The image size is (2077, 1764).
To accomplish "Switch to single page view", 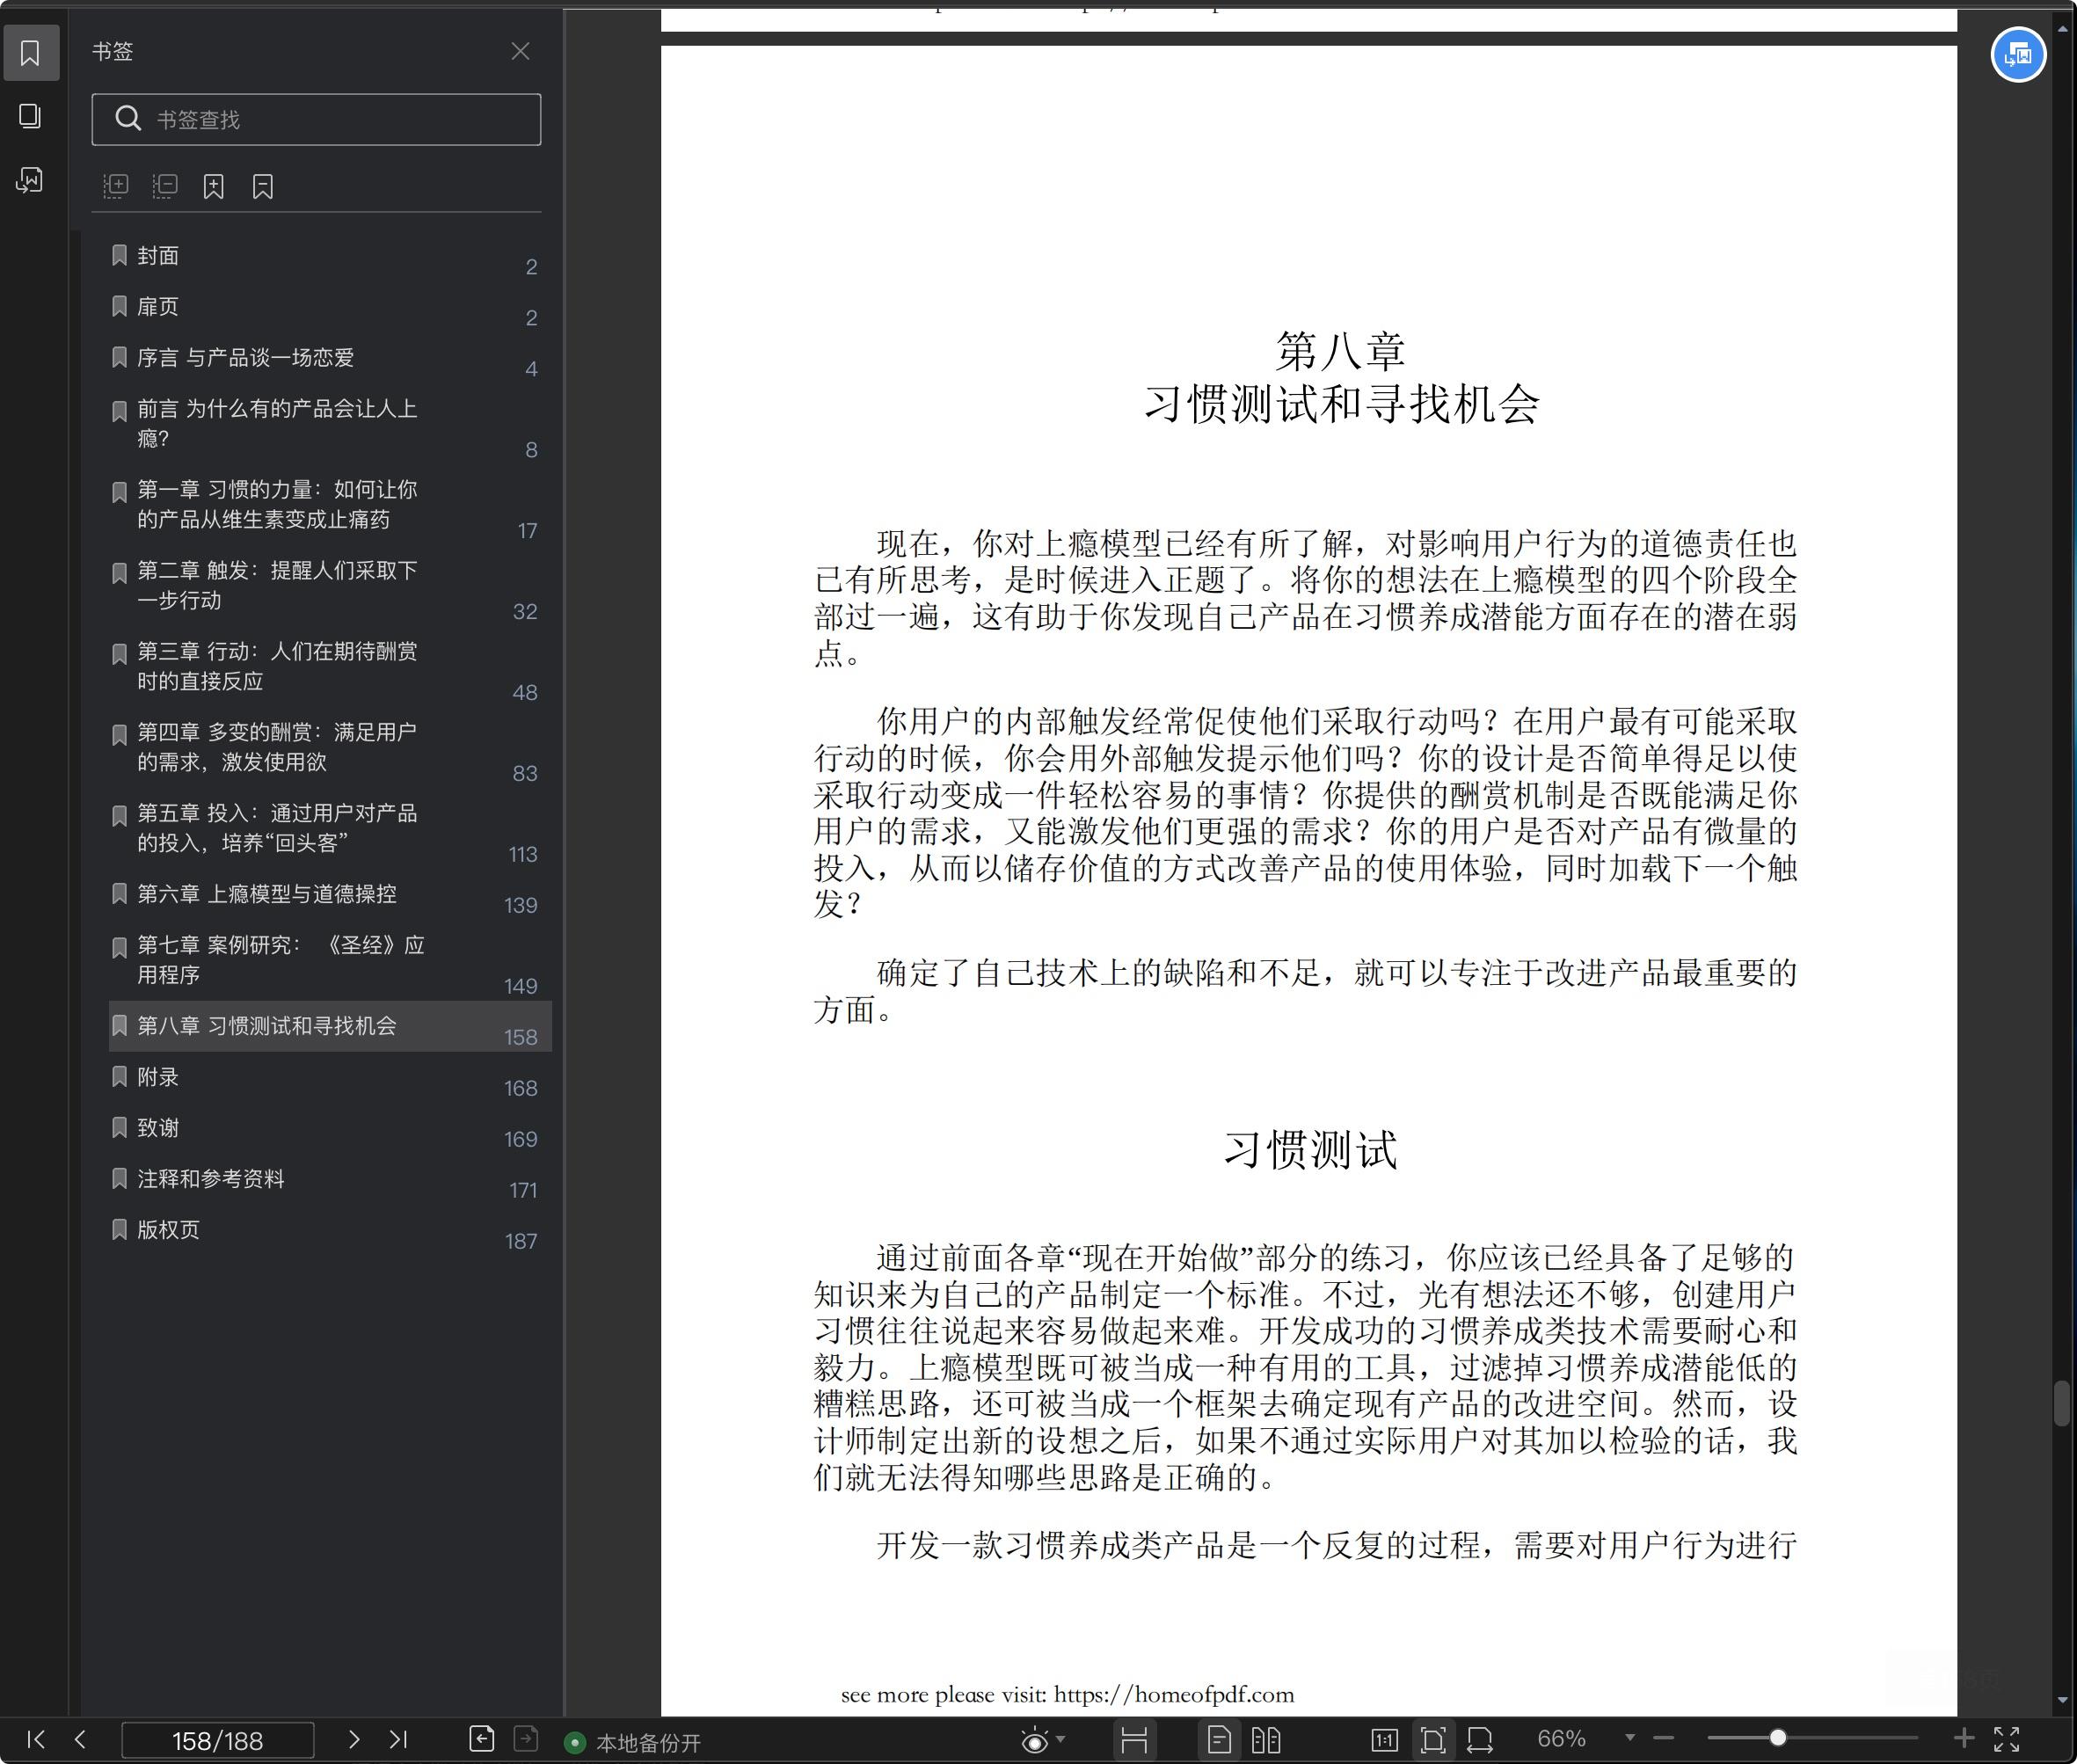I will pyautogui.click(x=1219, y=1741).
